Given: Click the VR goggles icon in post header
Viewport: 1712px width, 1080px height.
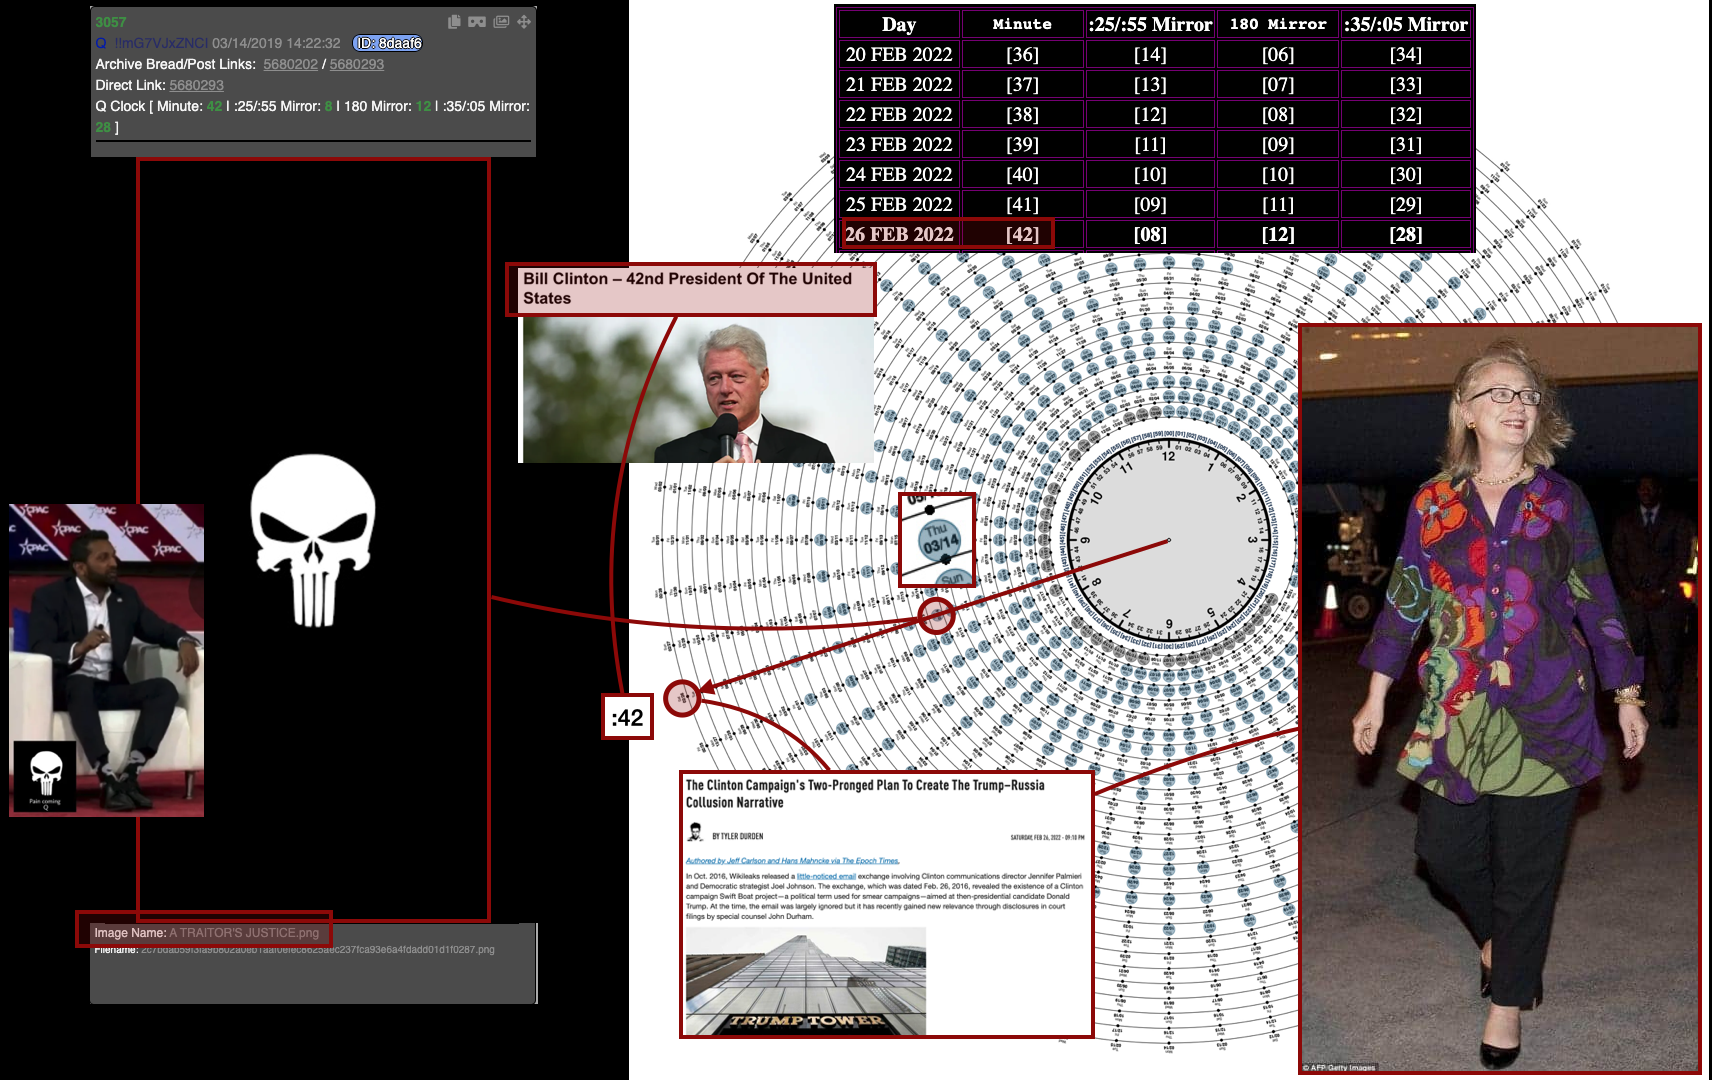Looking at the screenshot, I should [x=477, y=21].
